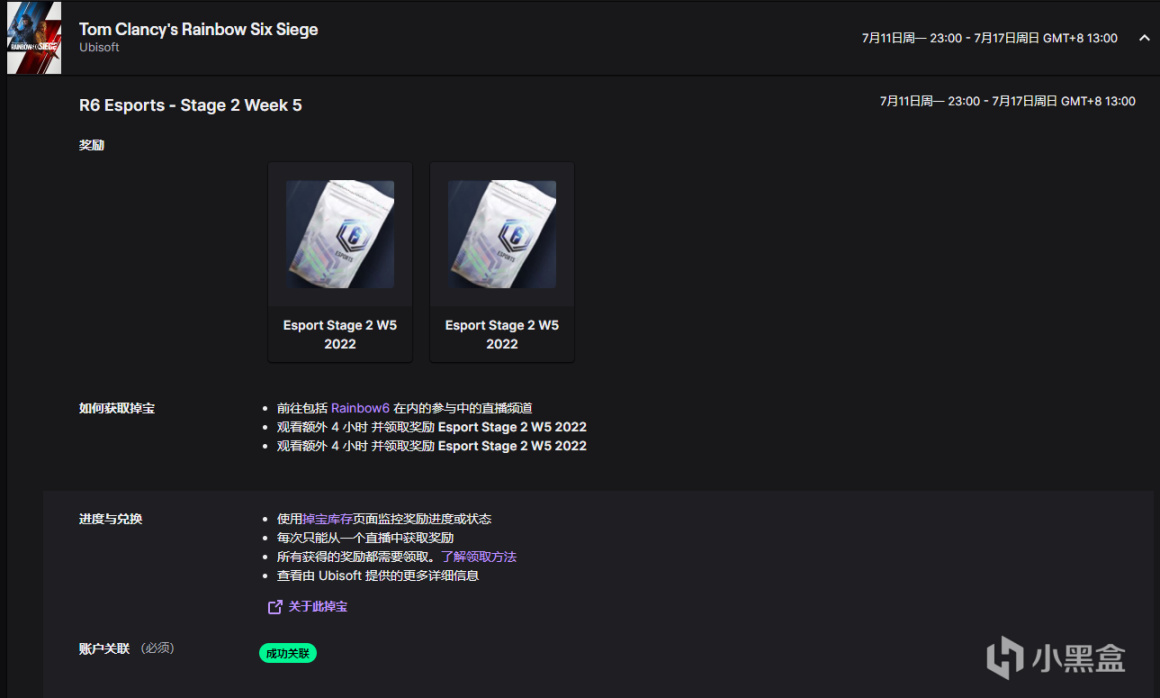The width and height of the screenshot is (1160, 698).
Task: Click the external link icon beside 关于此掉宝
Action: tap(274, 607)
